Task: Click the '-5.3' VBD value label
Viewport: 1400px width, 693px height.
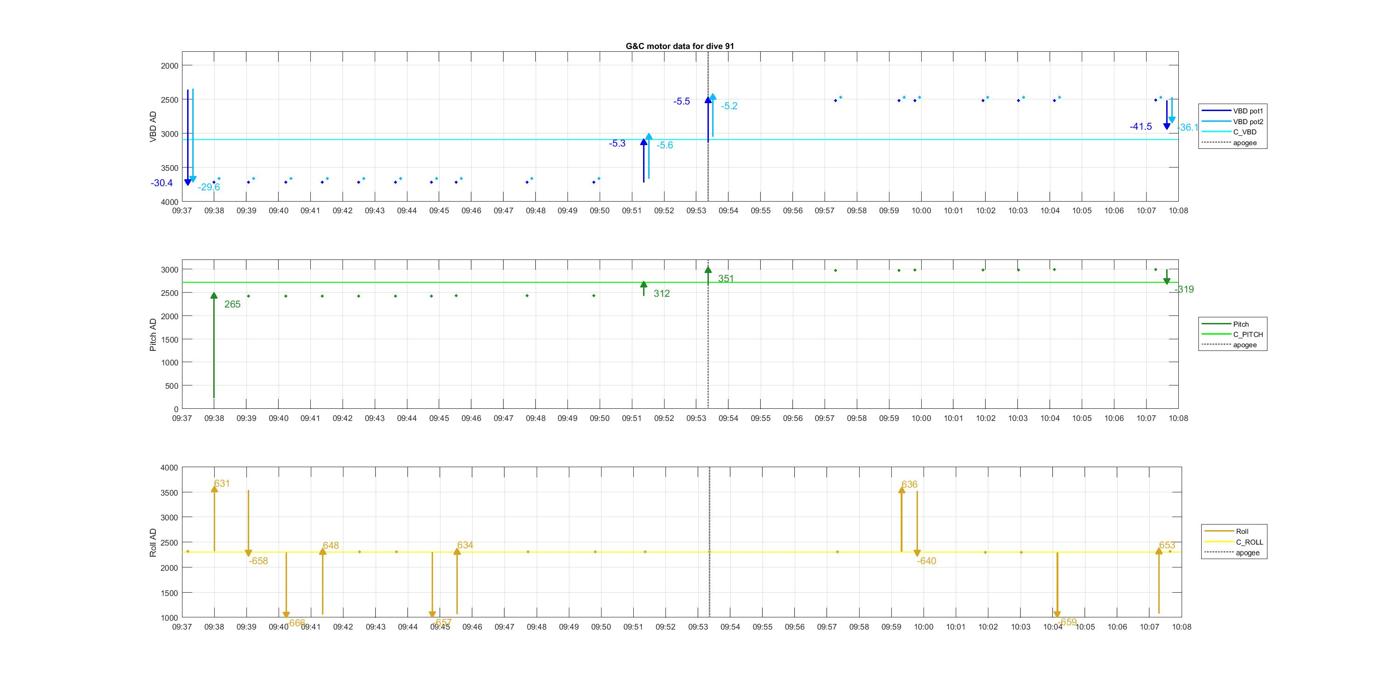Action: click(x=617, y=144)
